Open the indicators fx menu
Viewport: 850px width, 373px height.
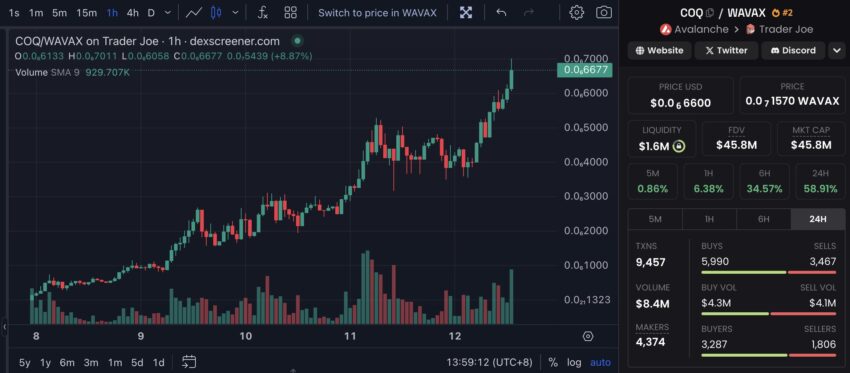coord(263,12)
